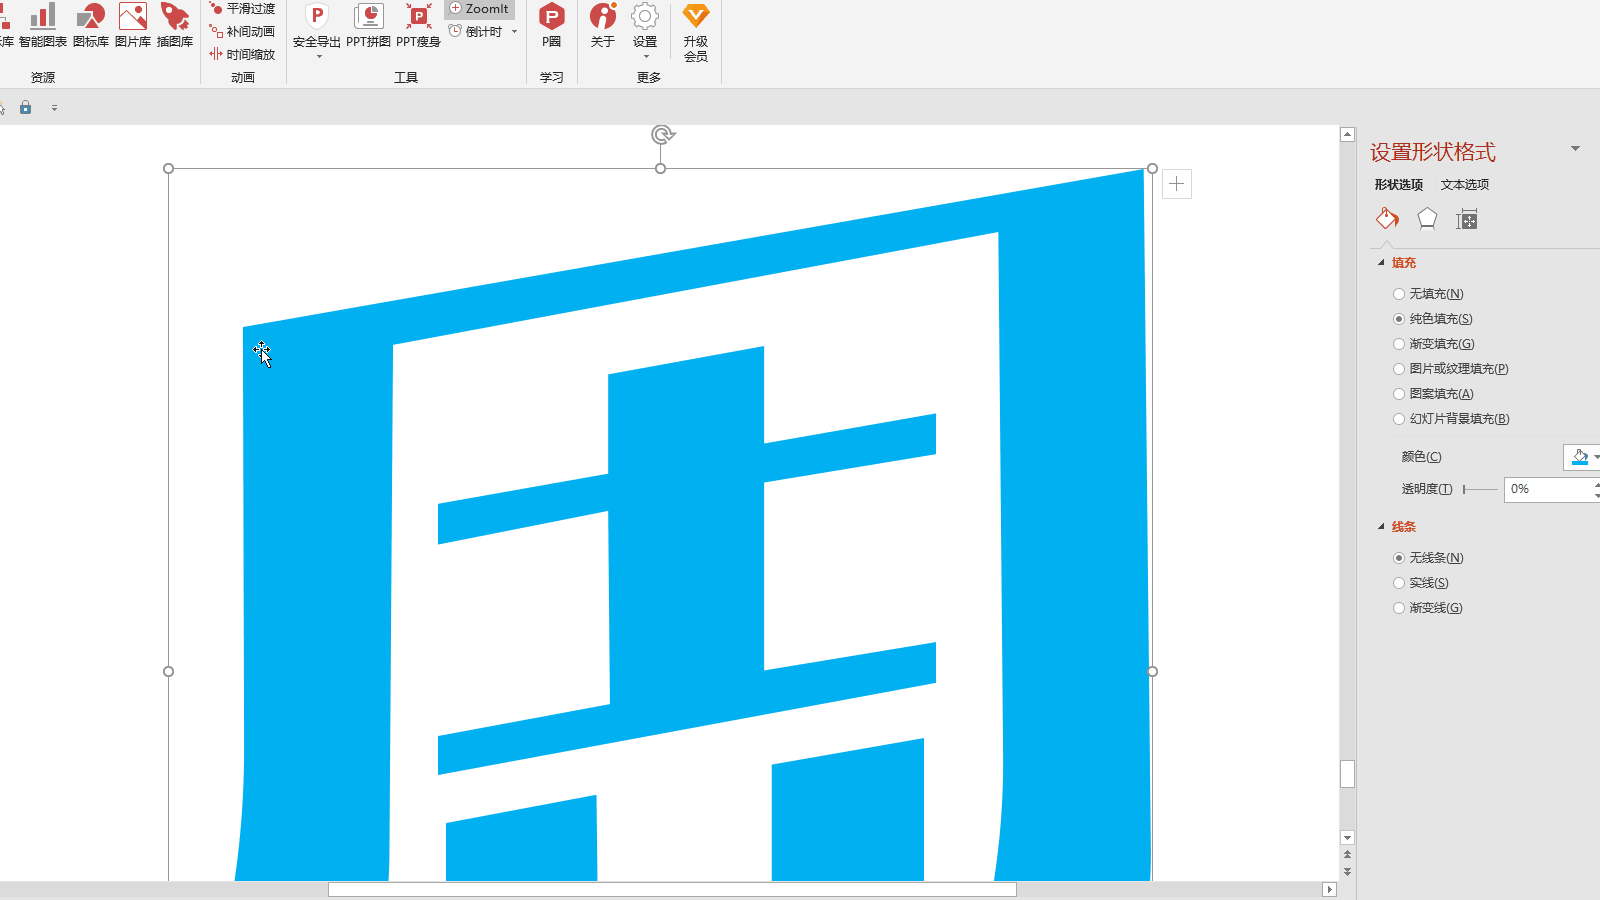
Task: Open the 图片库 picture library
Action: pyautogui.click(x=133, y=26)
